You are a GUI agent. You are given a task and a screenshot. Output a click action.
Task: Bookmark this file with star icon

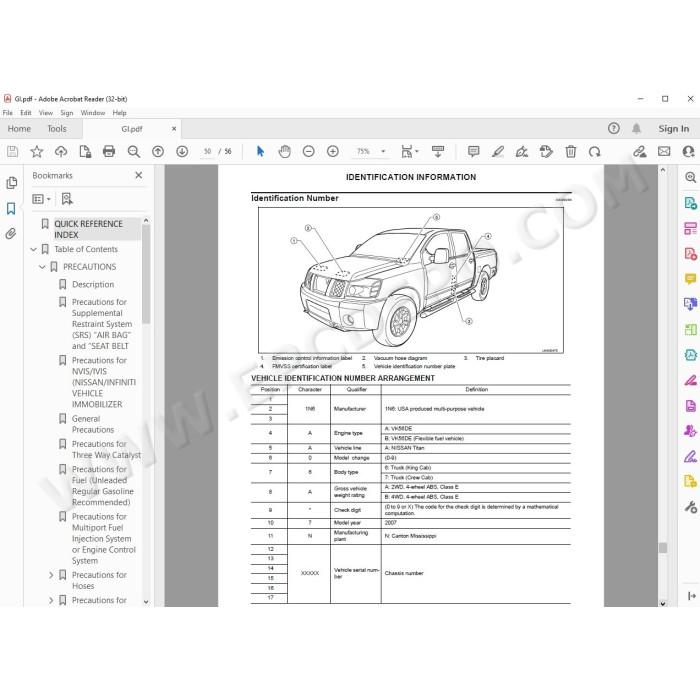pos(37,152)
